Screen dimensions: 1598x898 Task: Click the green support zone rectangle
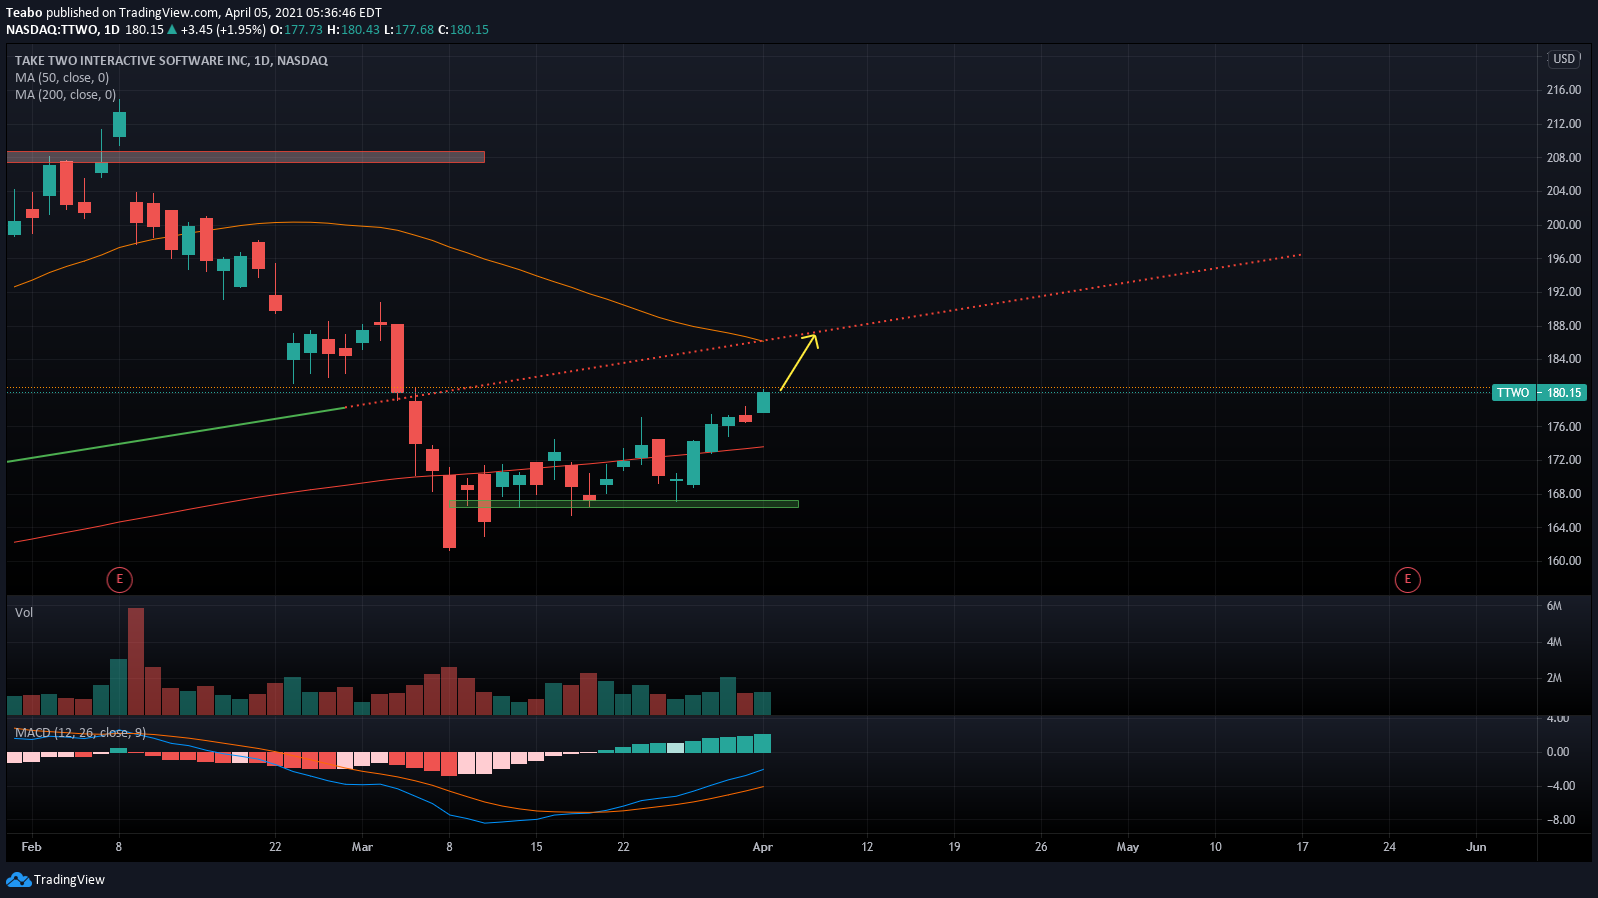tap(625, 504)
